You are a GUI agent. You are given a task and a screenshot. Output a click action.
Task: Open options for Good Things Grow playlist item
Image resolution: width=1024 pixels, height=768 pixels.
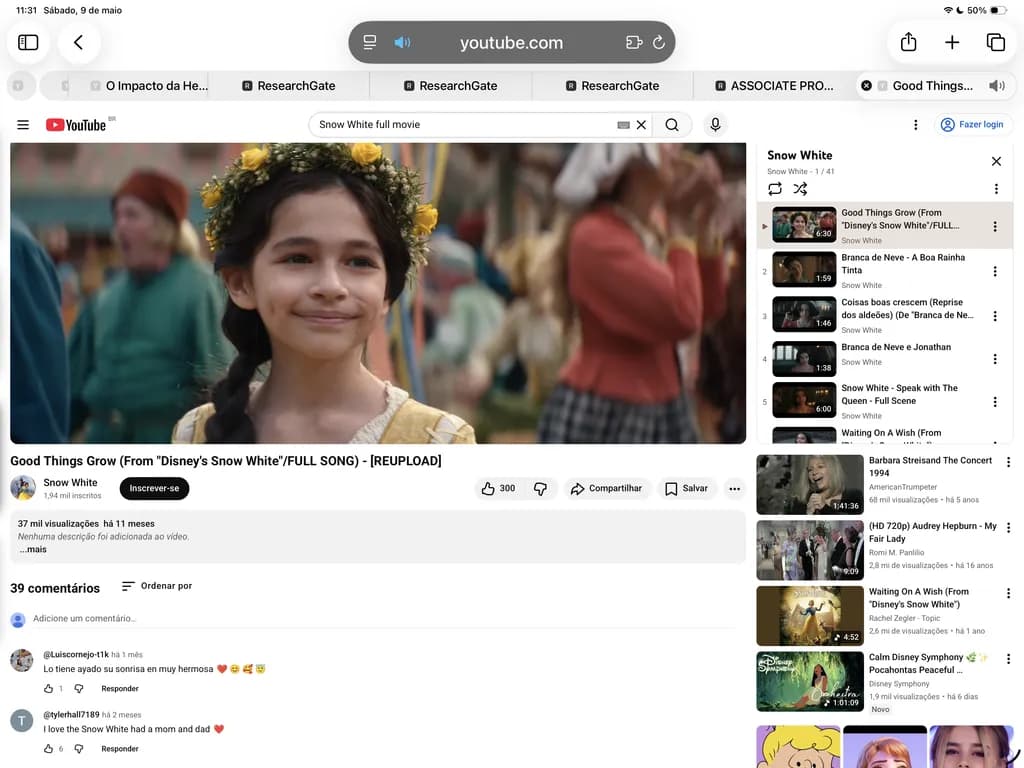pos(995,227)
